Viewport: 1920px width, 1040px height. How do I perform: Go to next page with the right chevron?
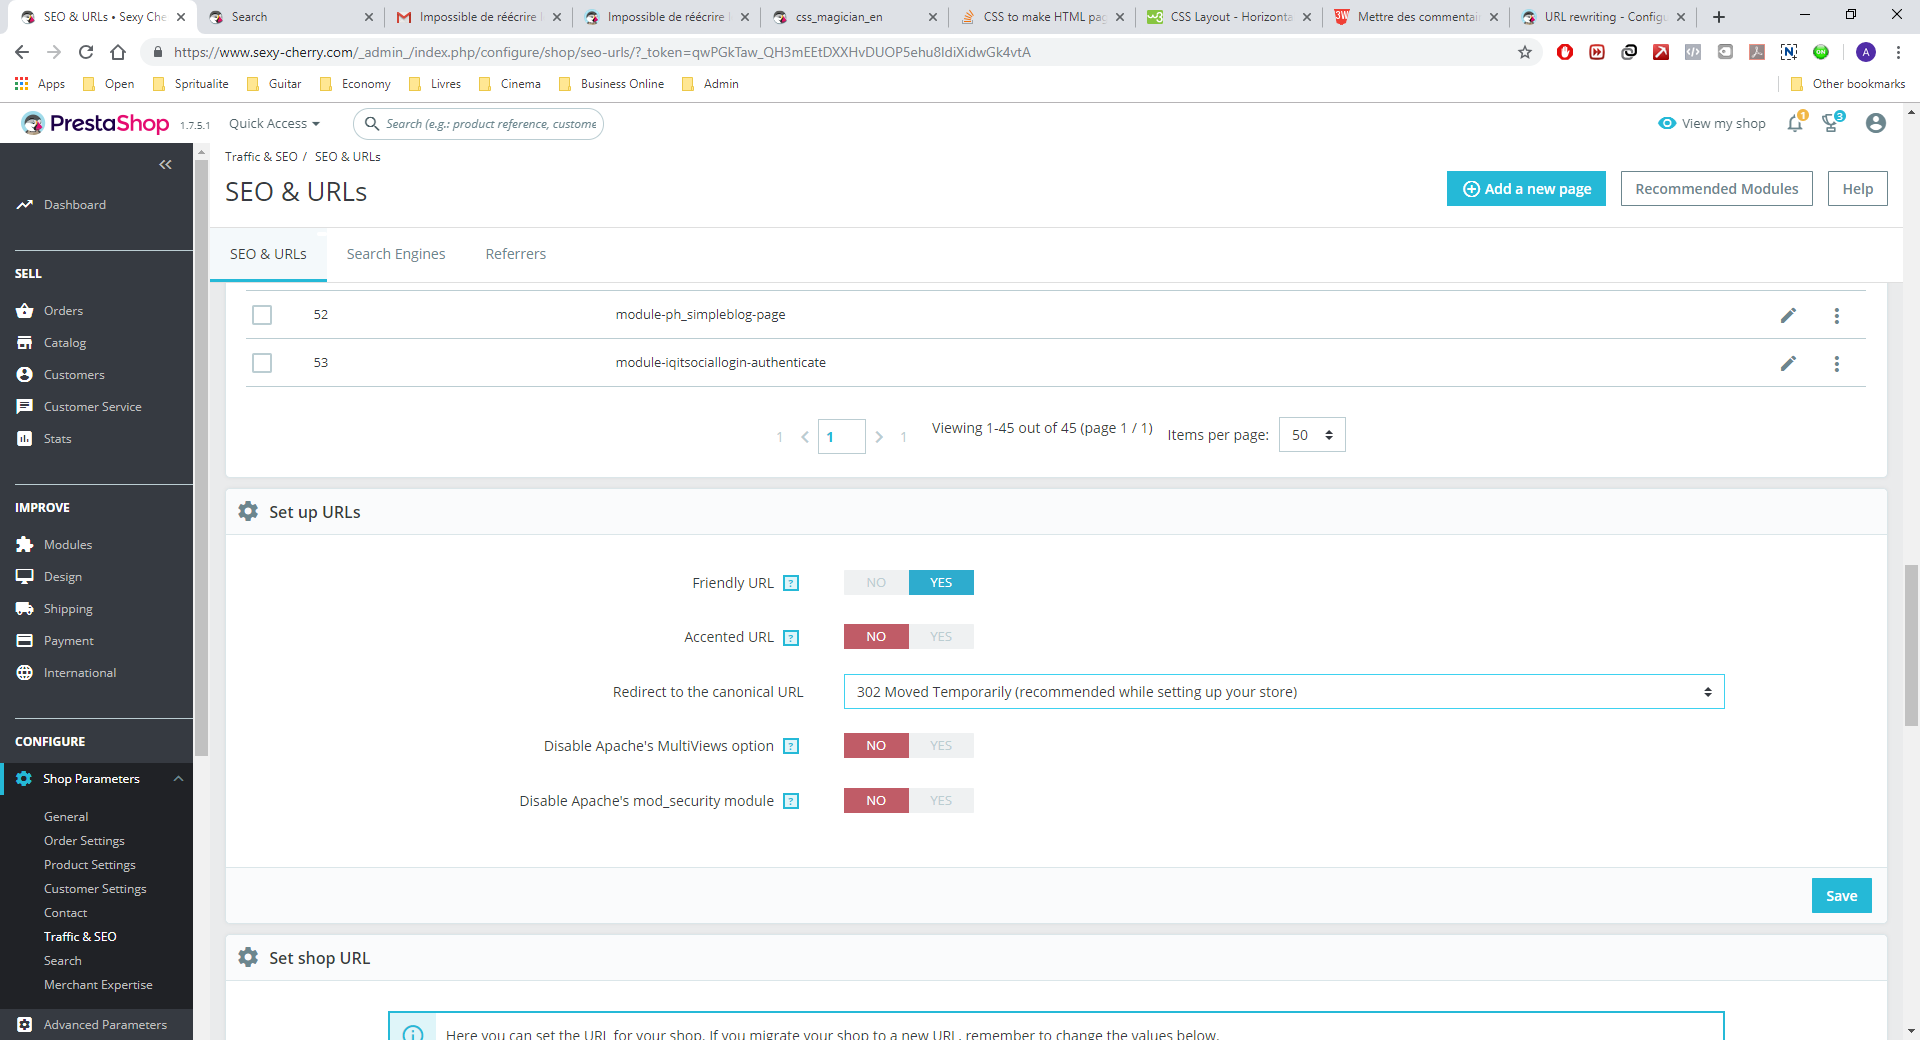[x=879, y=437]
